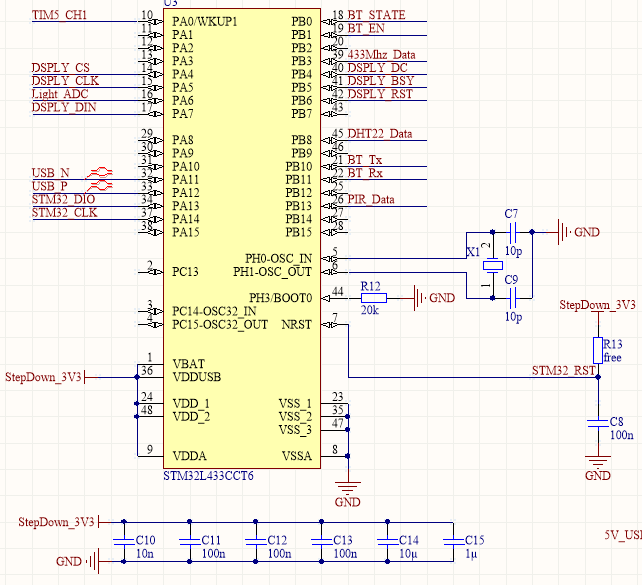Click the PH0-OSC_IN pin label
Screen dimensions: 642x585
click(x=278, y=259)
